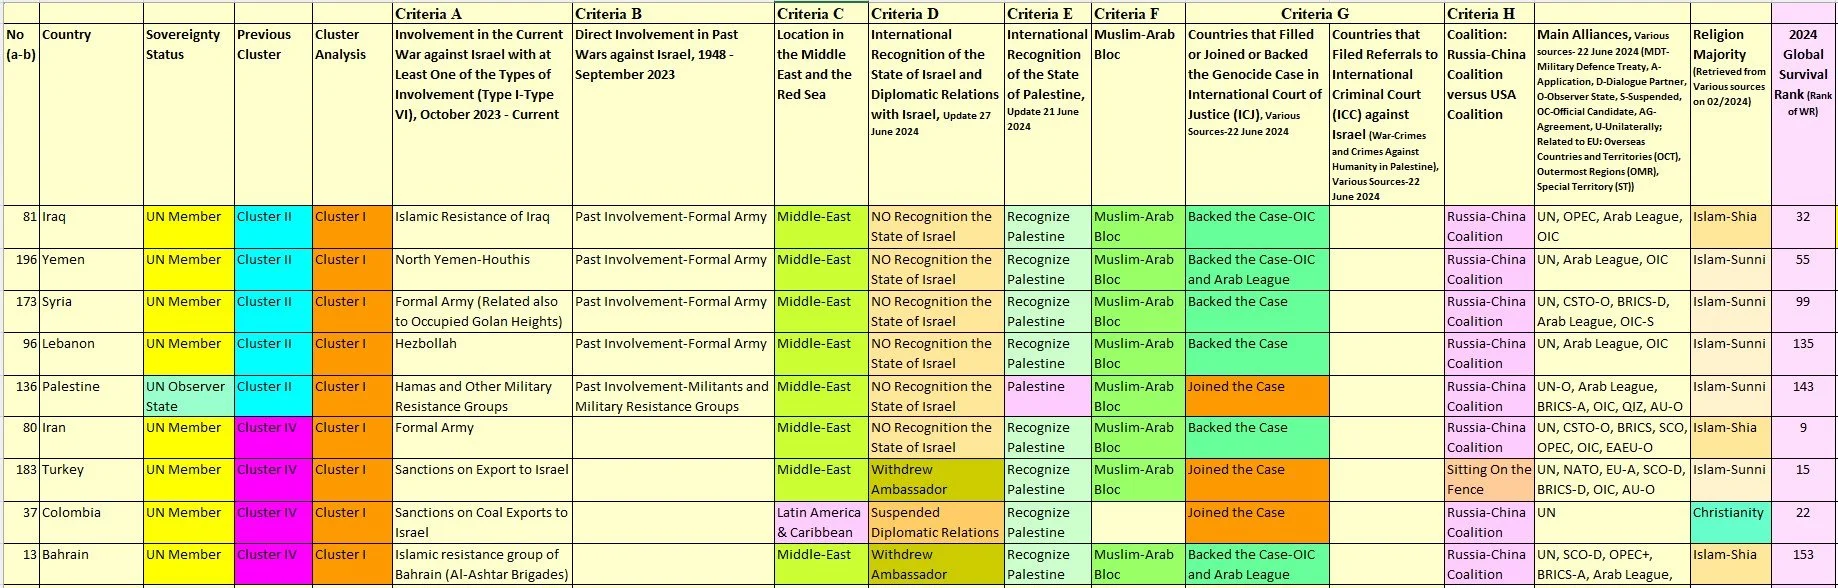Select row number 196
The width and height of the screenshot is (1838, 588).
click(21, 269)
